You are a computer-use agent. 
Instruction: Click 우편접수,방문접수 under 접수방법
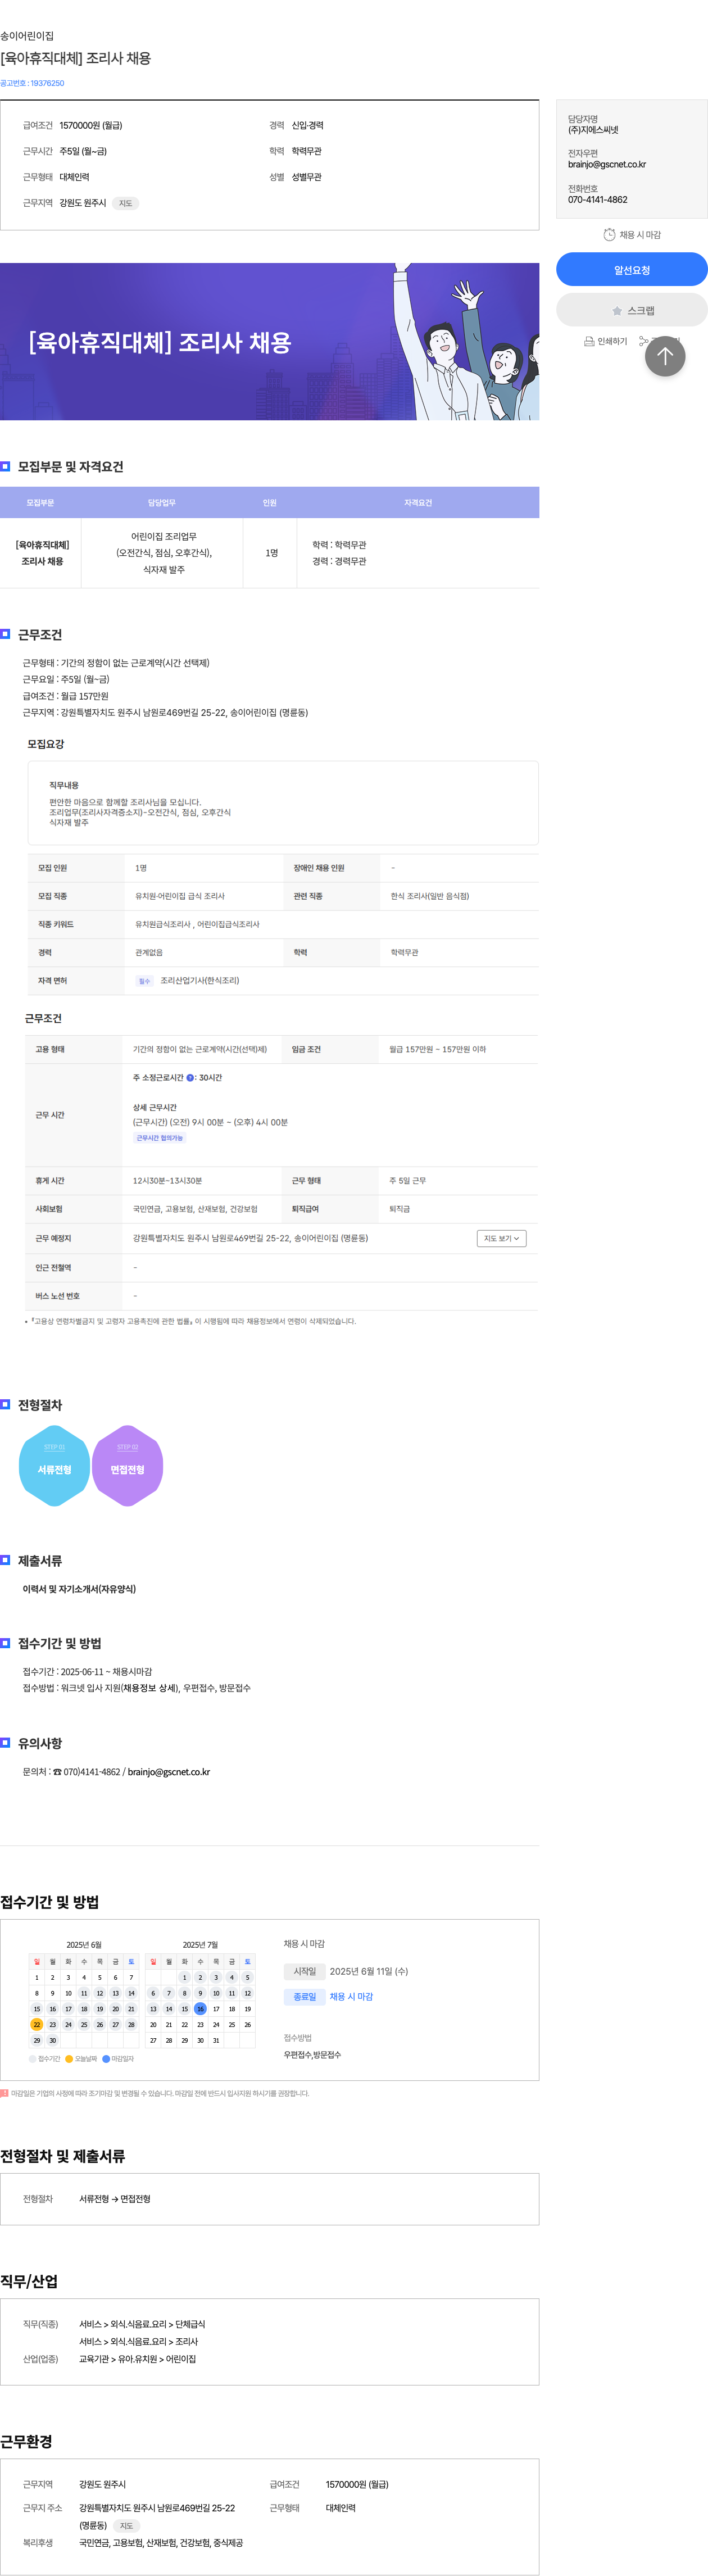coord(312,2054)
